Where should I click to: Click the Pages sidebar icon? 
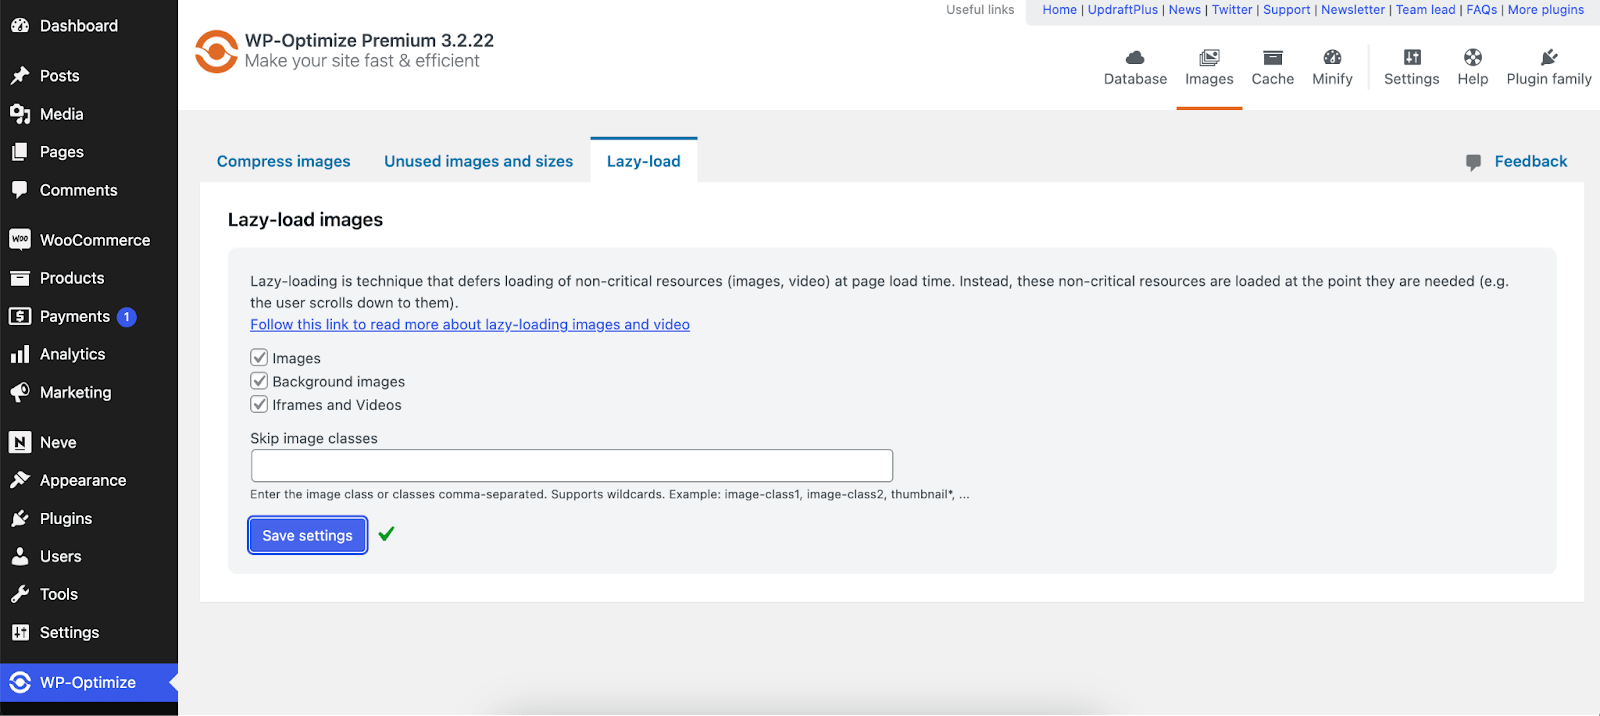coord(20,152)
